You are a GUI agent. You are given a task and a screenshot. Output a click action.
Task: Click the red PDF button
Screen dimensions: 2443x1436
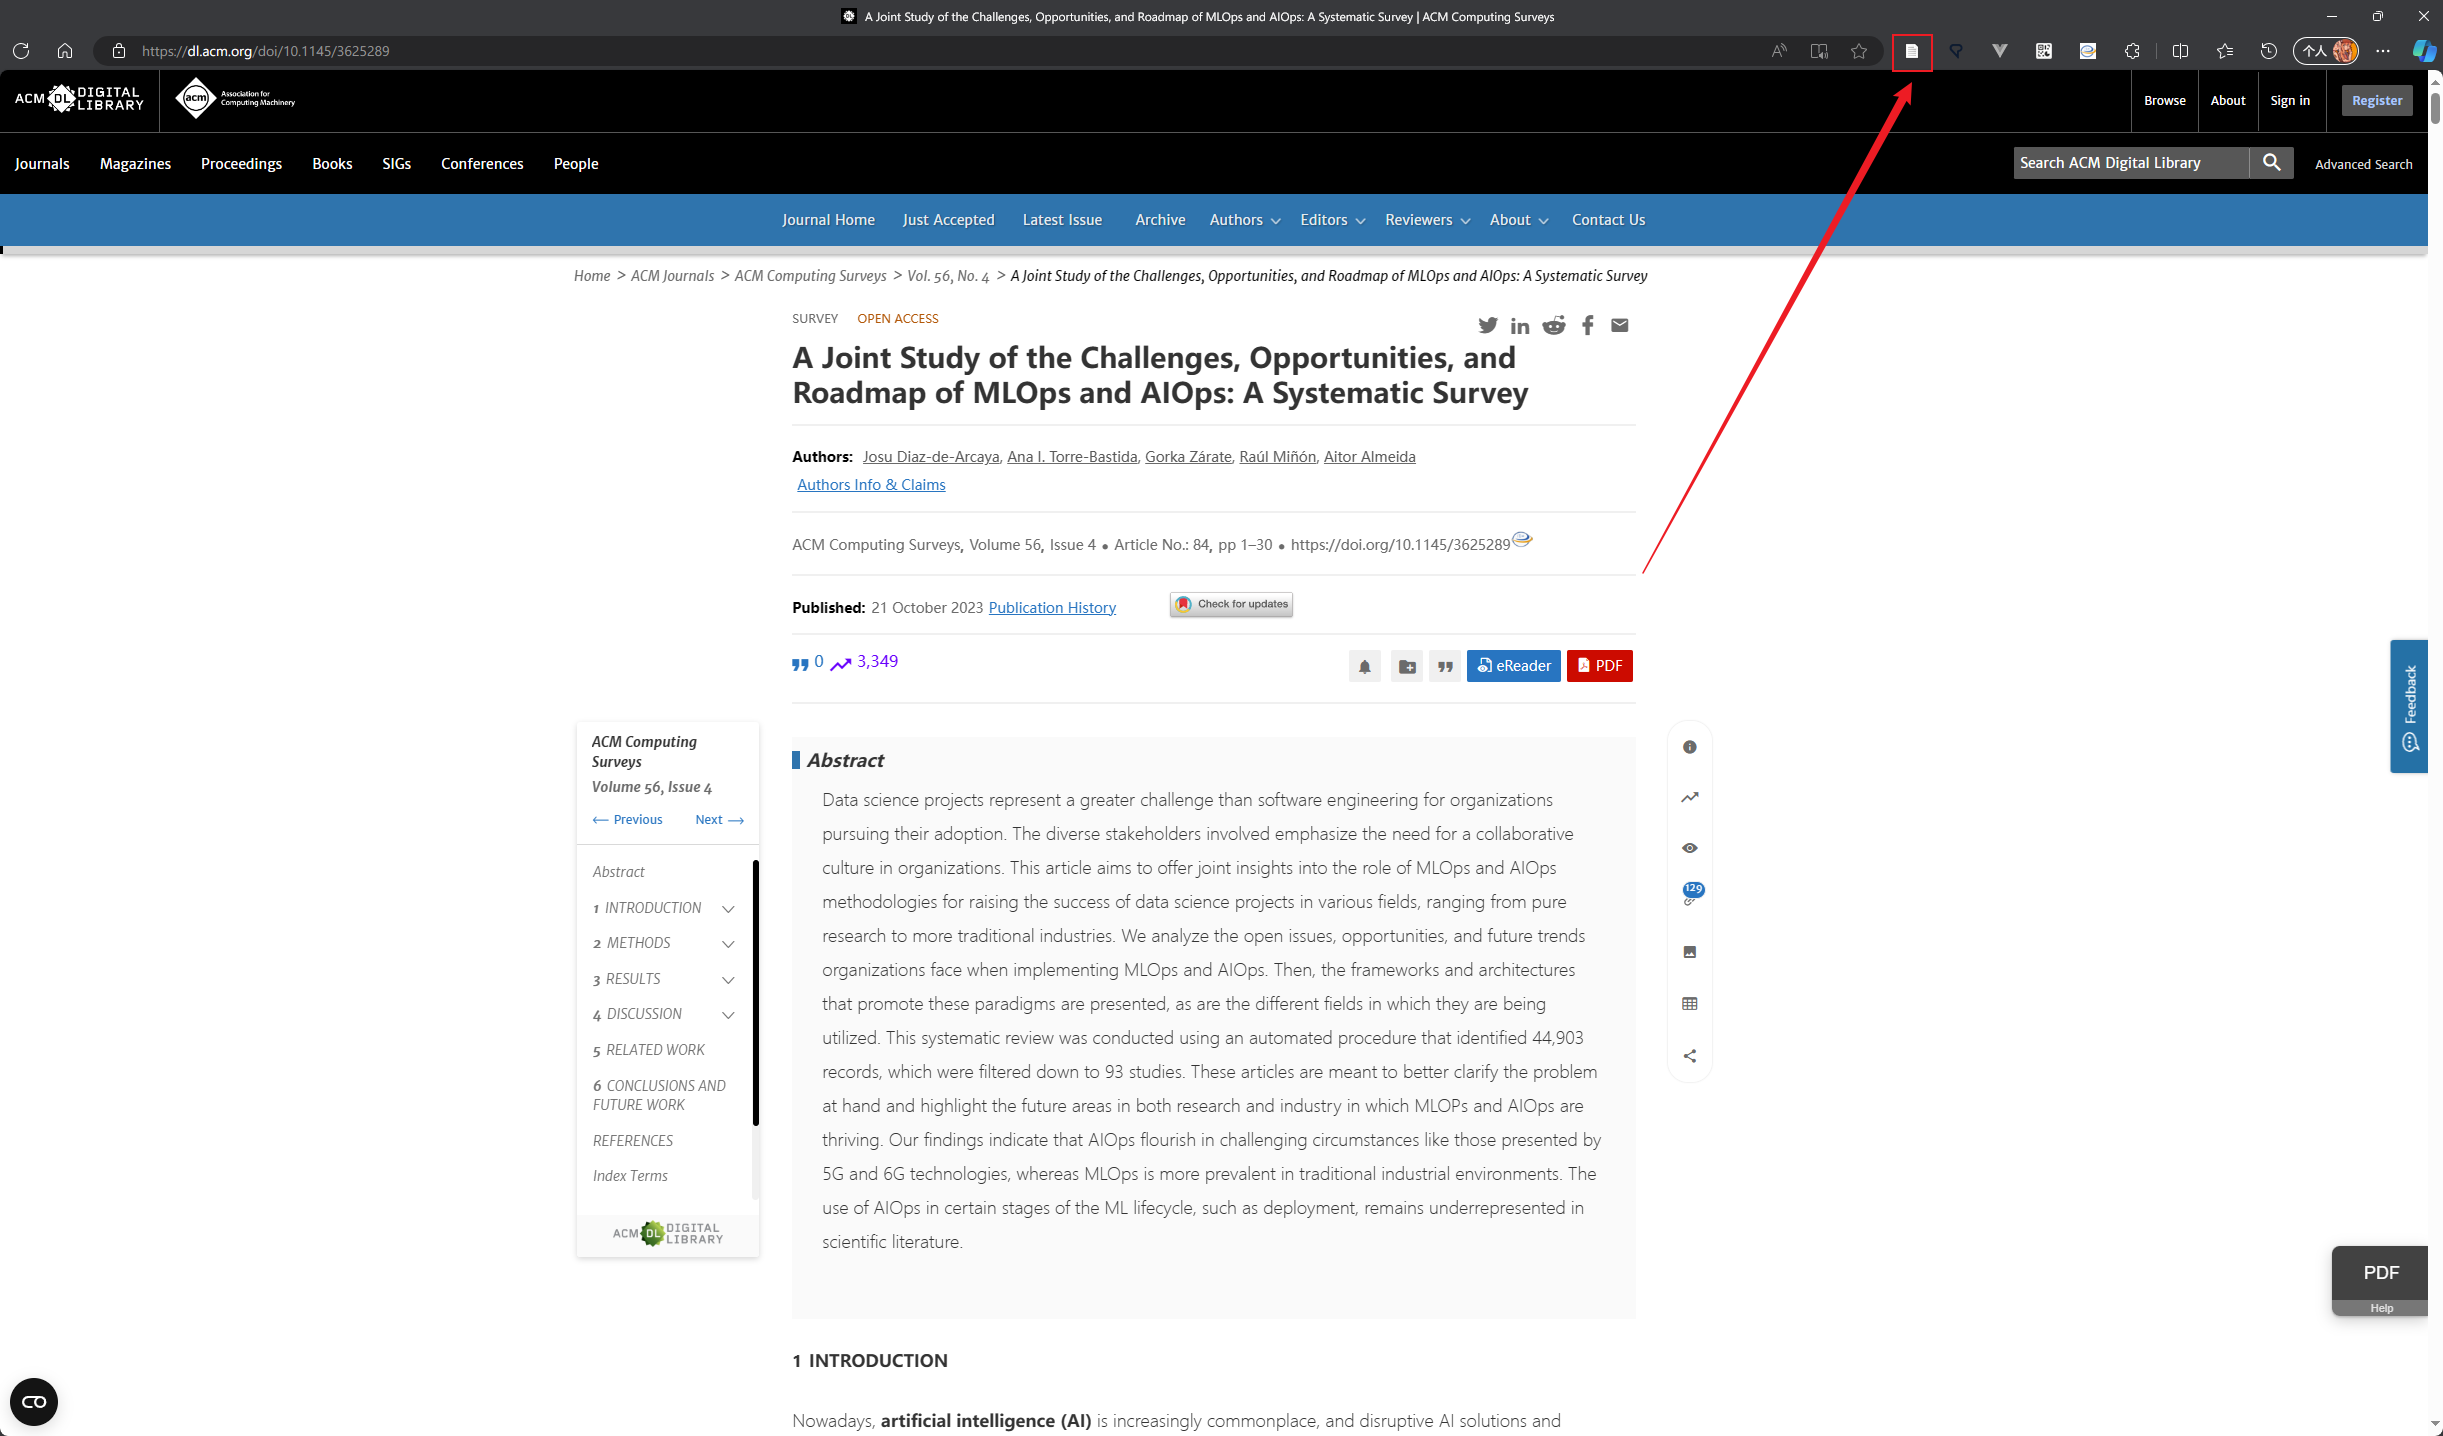coord(1599,666)
